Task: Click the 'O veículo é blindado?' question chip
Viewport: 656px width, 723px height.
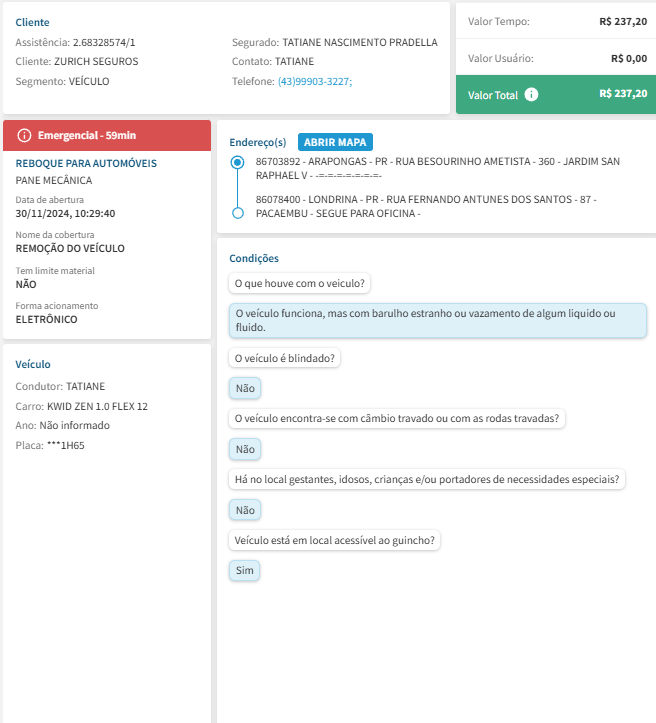Action: pos(286,357)
